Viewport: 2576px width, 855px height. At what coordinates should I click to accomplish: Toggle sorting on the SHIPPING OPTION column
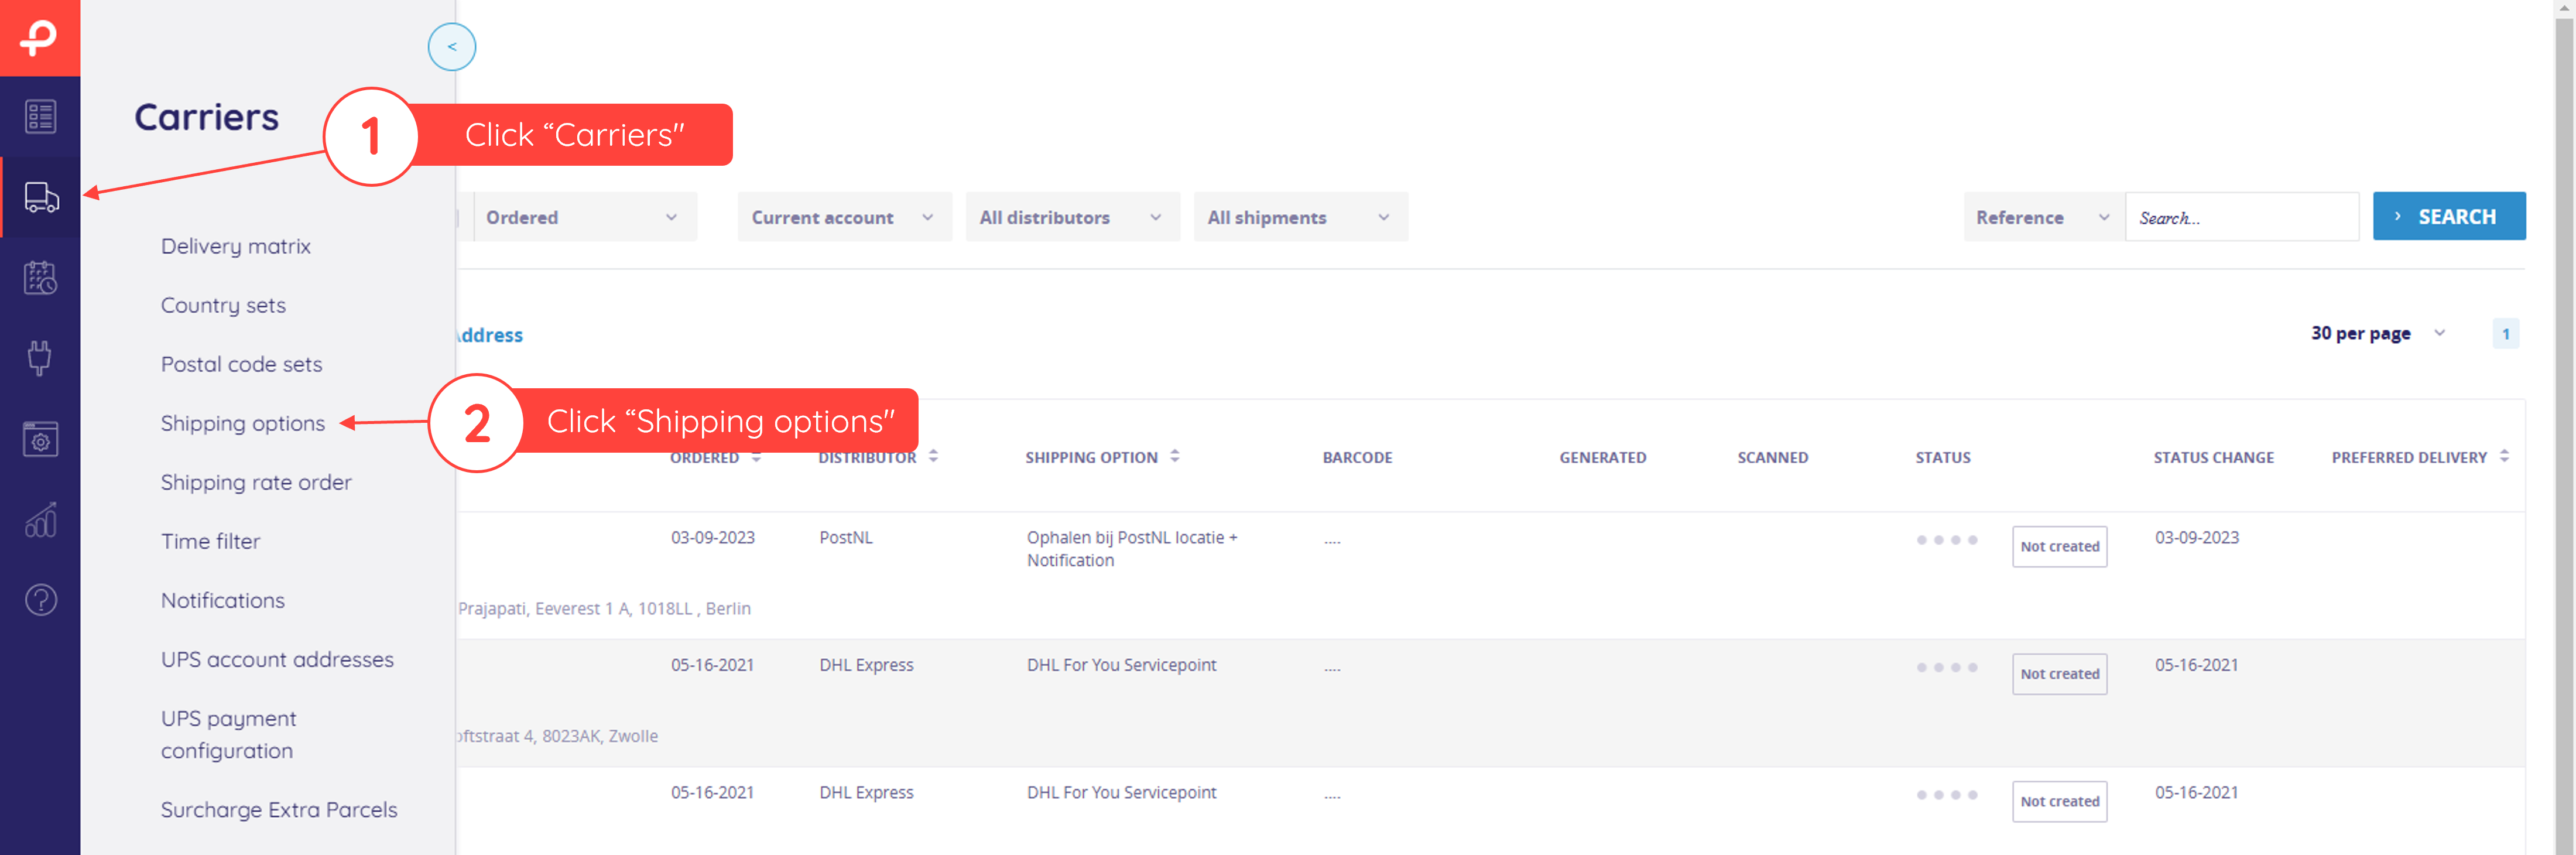1175,456
